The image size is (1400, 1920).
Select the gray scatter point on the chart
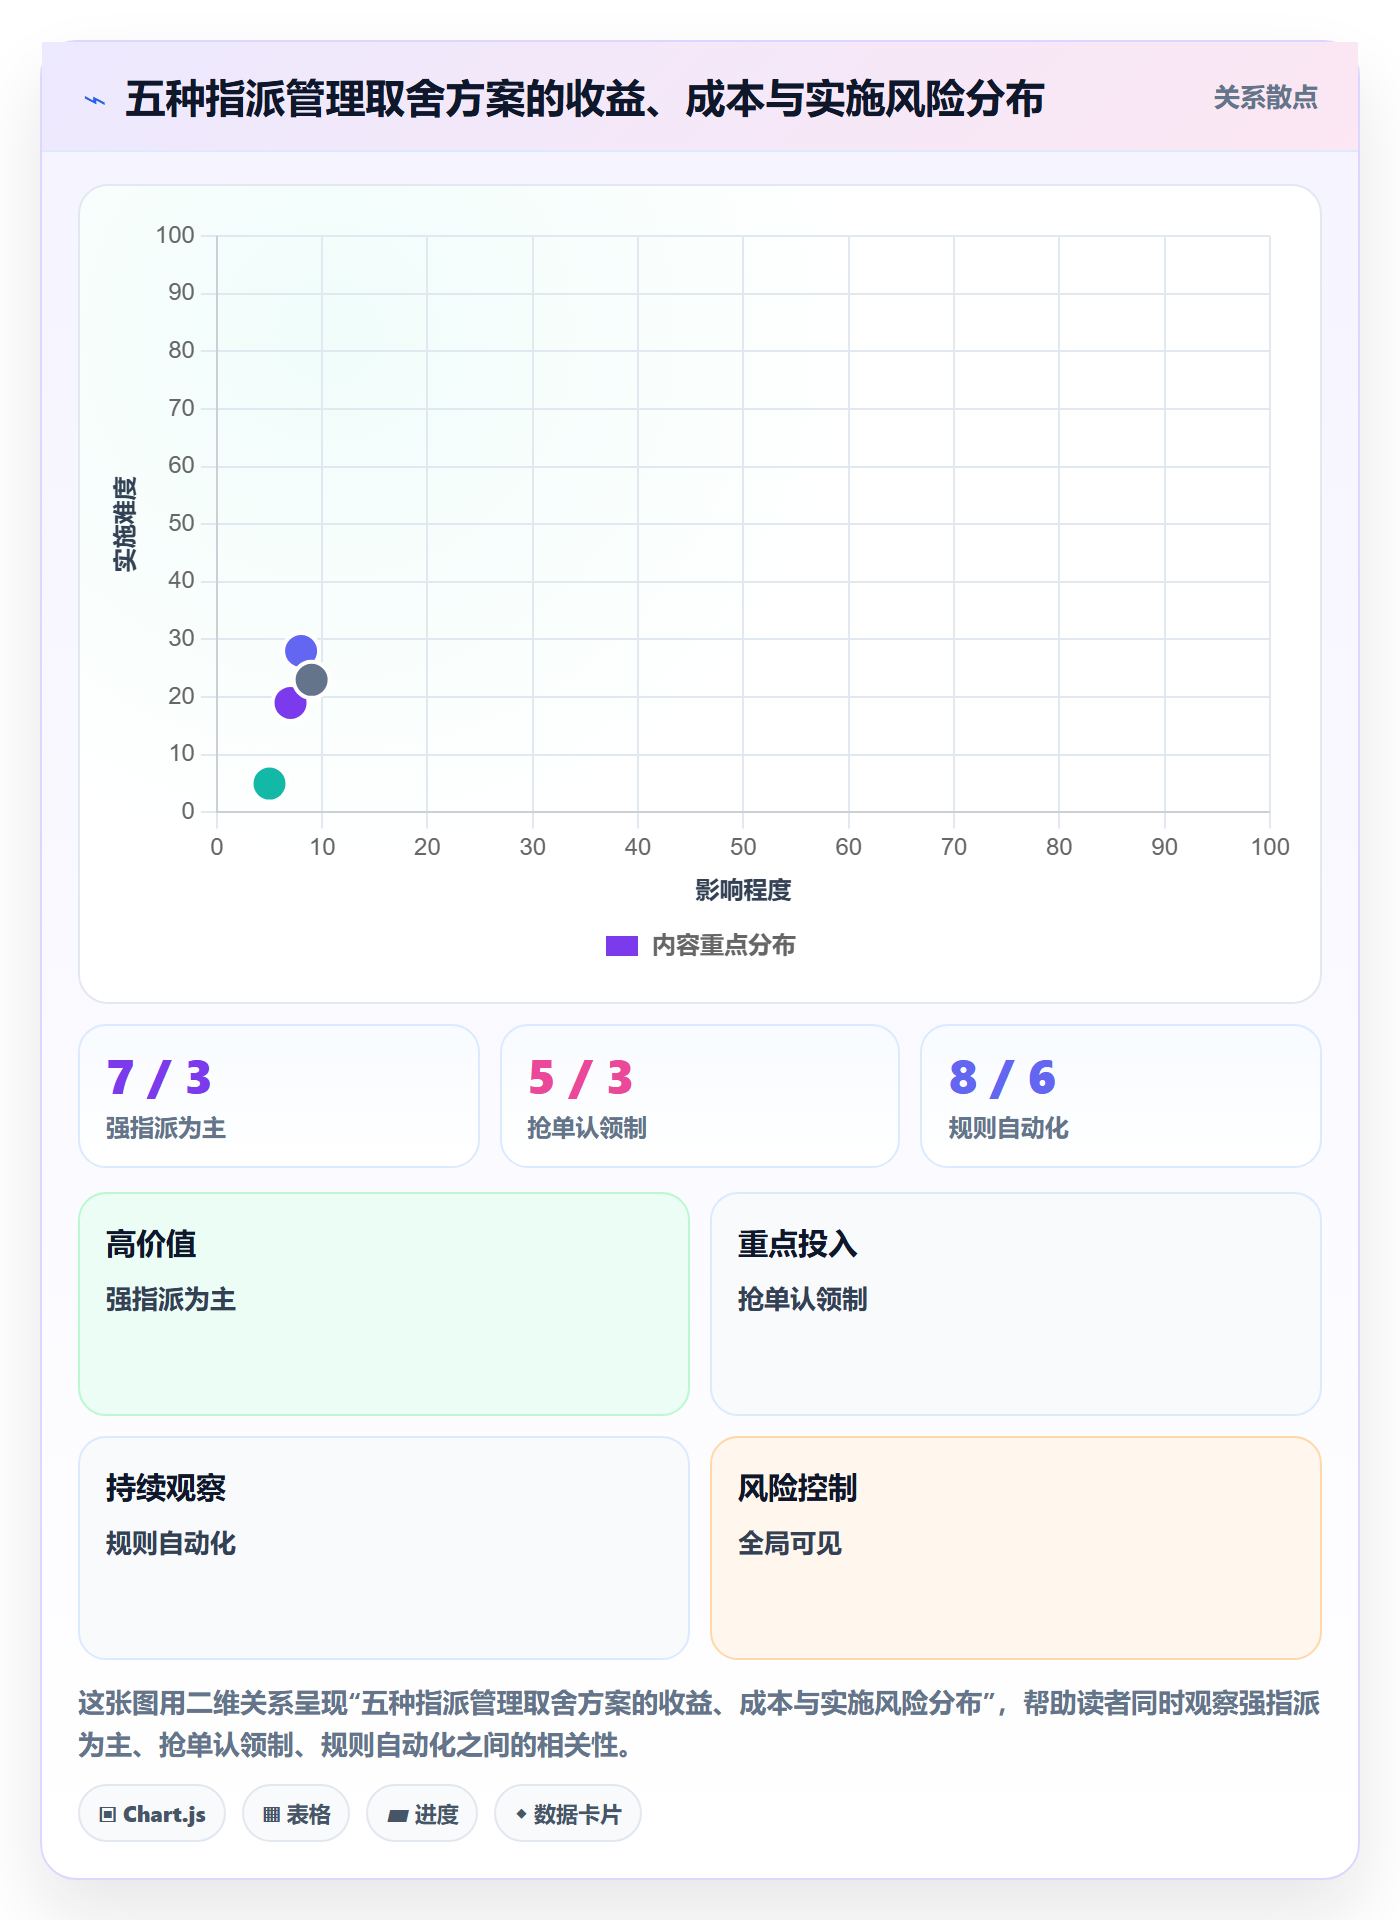click(x=312, y=680)
